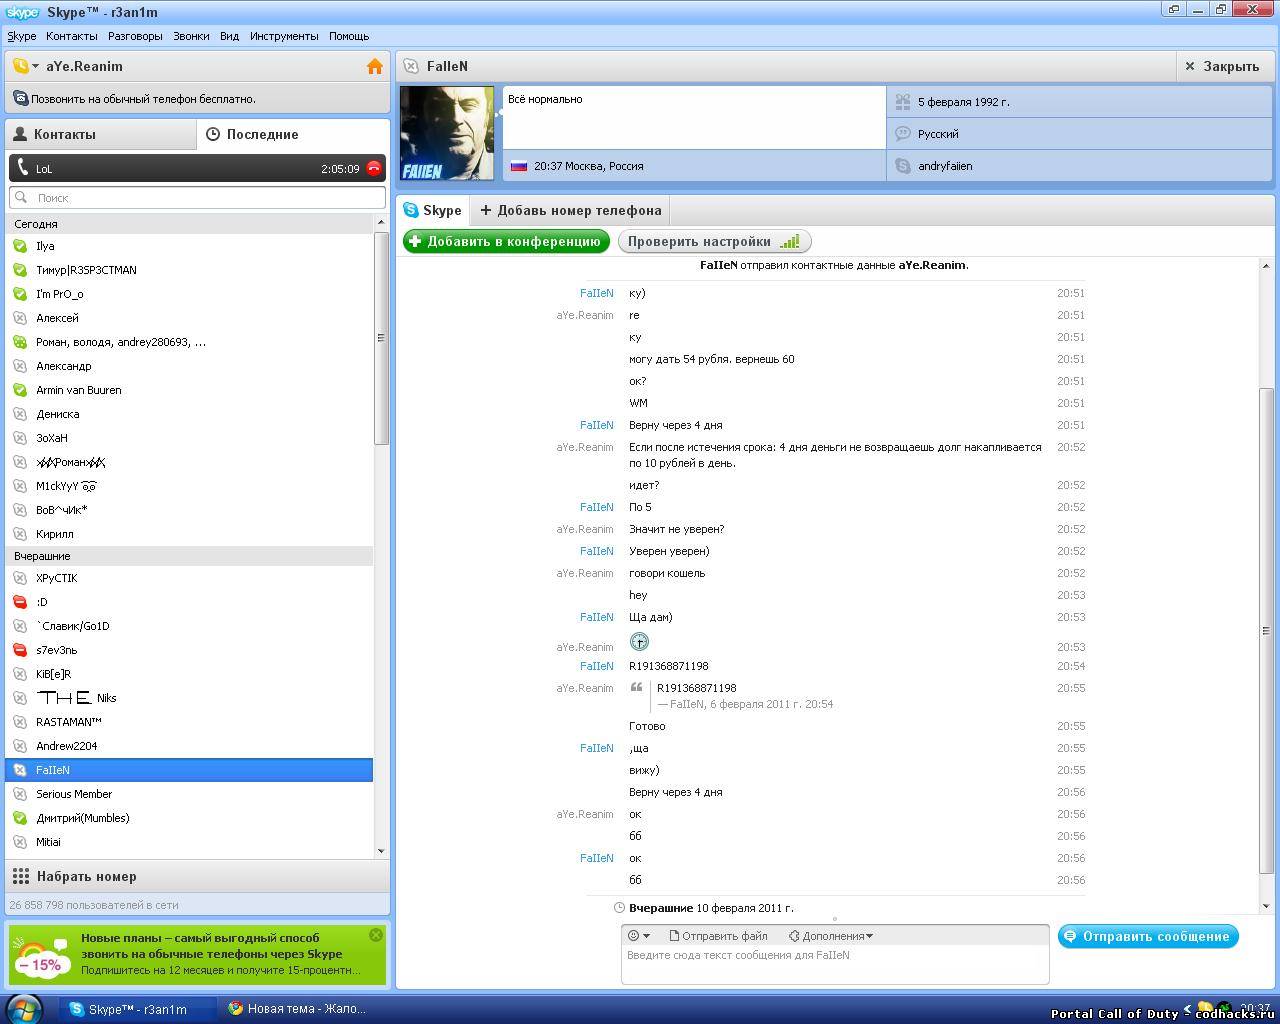The height and width of the screenshot is (1024, 1280).
Task: Select the ХРуСТIК conversation
Action: pyautogui.click(x=190, y=578)
